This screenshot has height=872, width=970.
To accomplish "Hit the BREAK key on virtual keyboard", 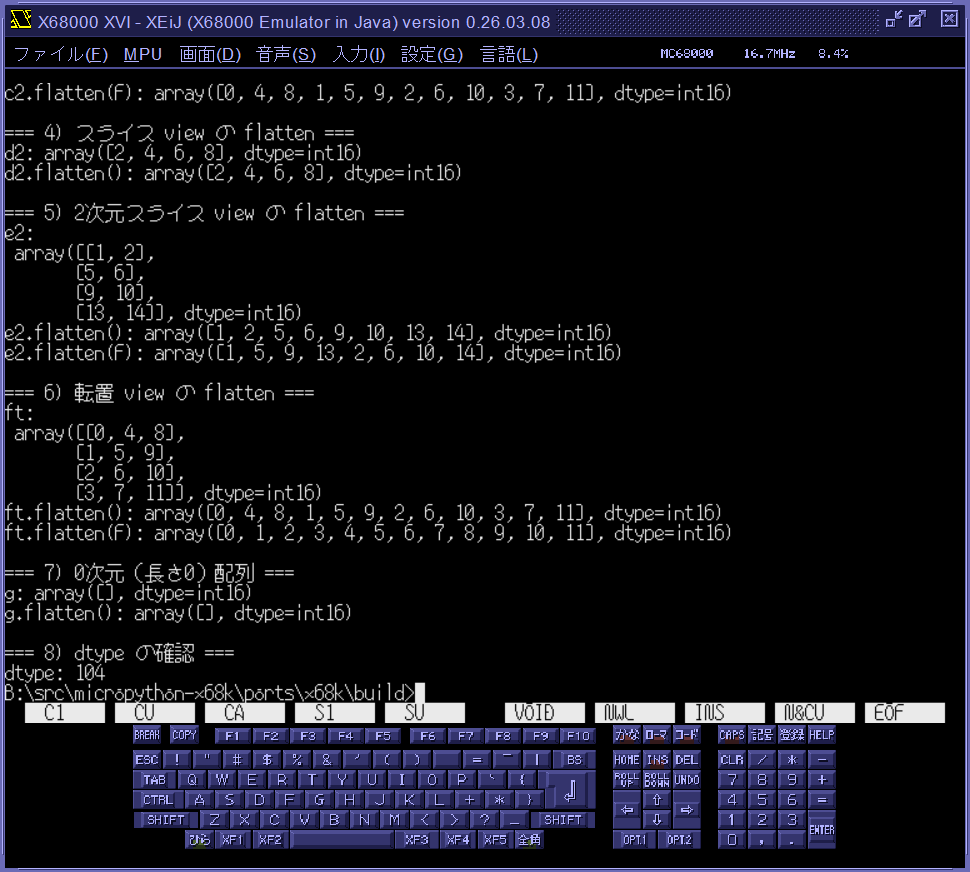I will [147, 735].
